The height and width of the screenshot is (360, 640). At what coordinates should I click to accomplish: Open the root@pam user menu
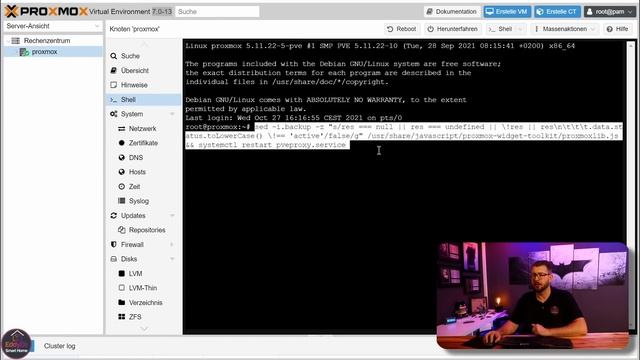[x=610, y=11]
